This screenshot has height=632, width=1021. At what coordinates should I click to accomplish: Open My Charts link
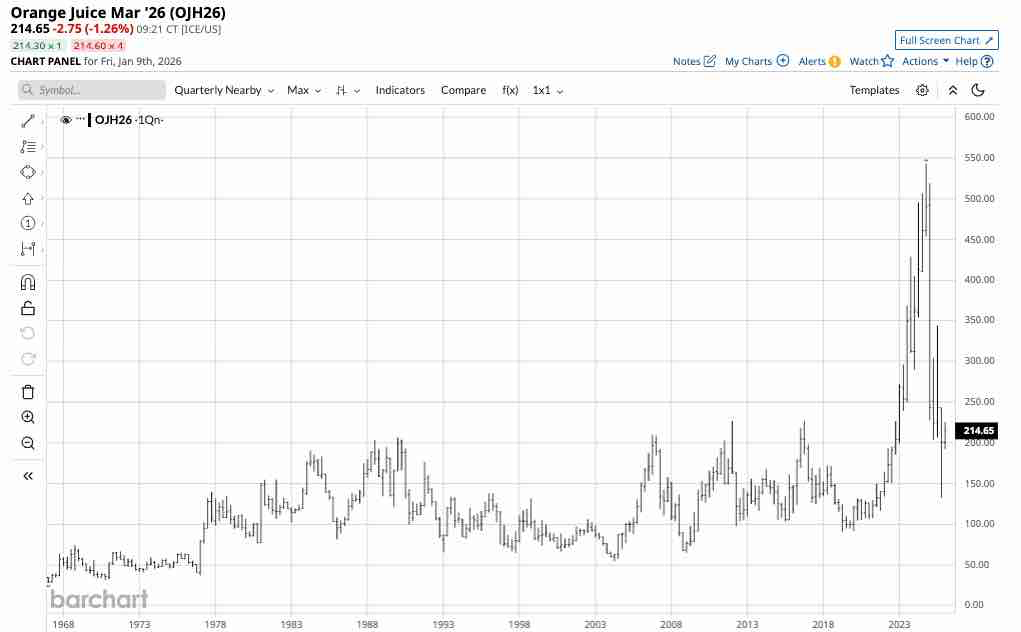[x=757, y=61]
